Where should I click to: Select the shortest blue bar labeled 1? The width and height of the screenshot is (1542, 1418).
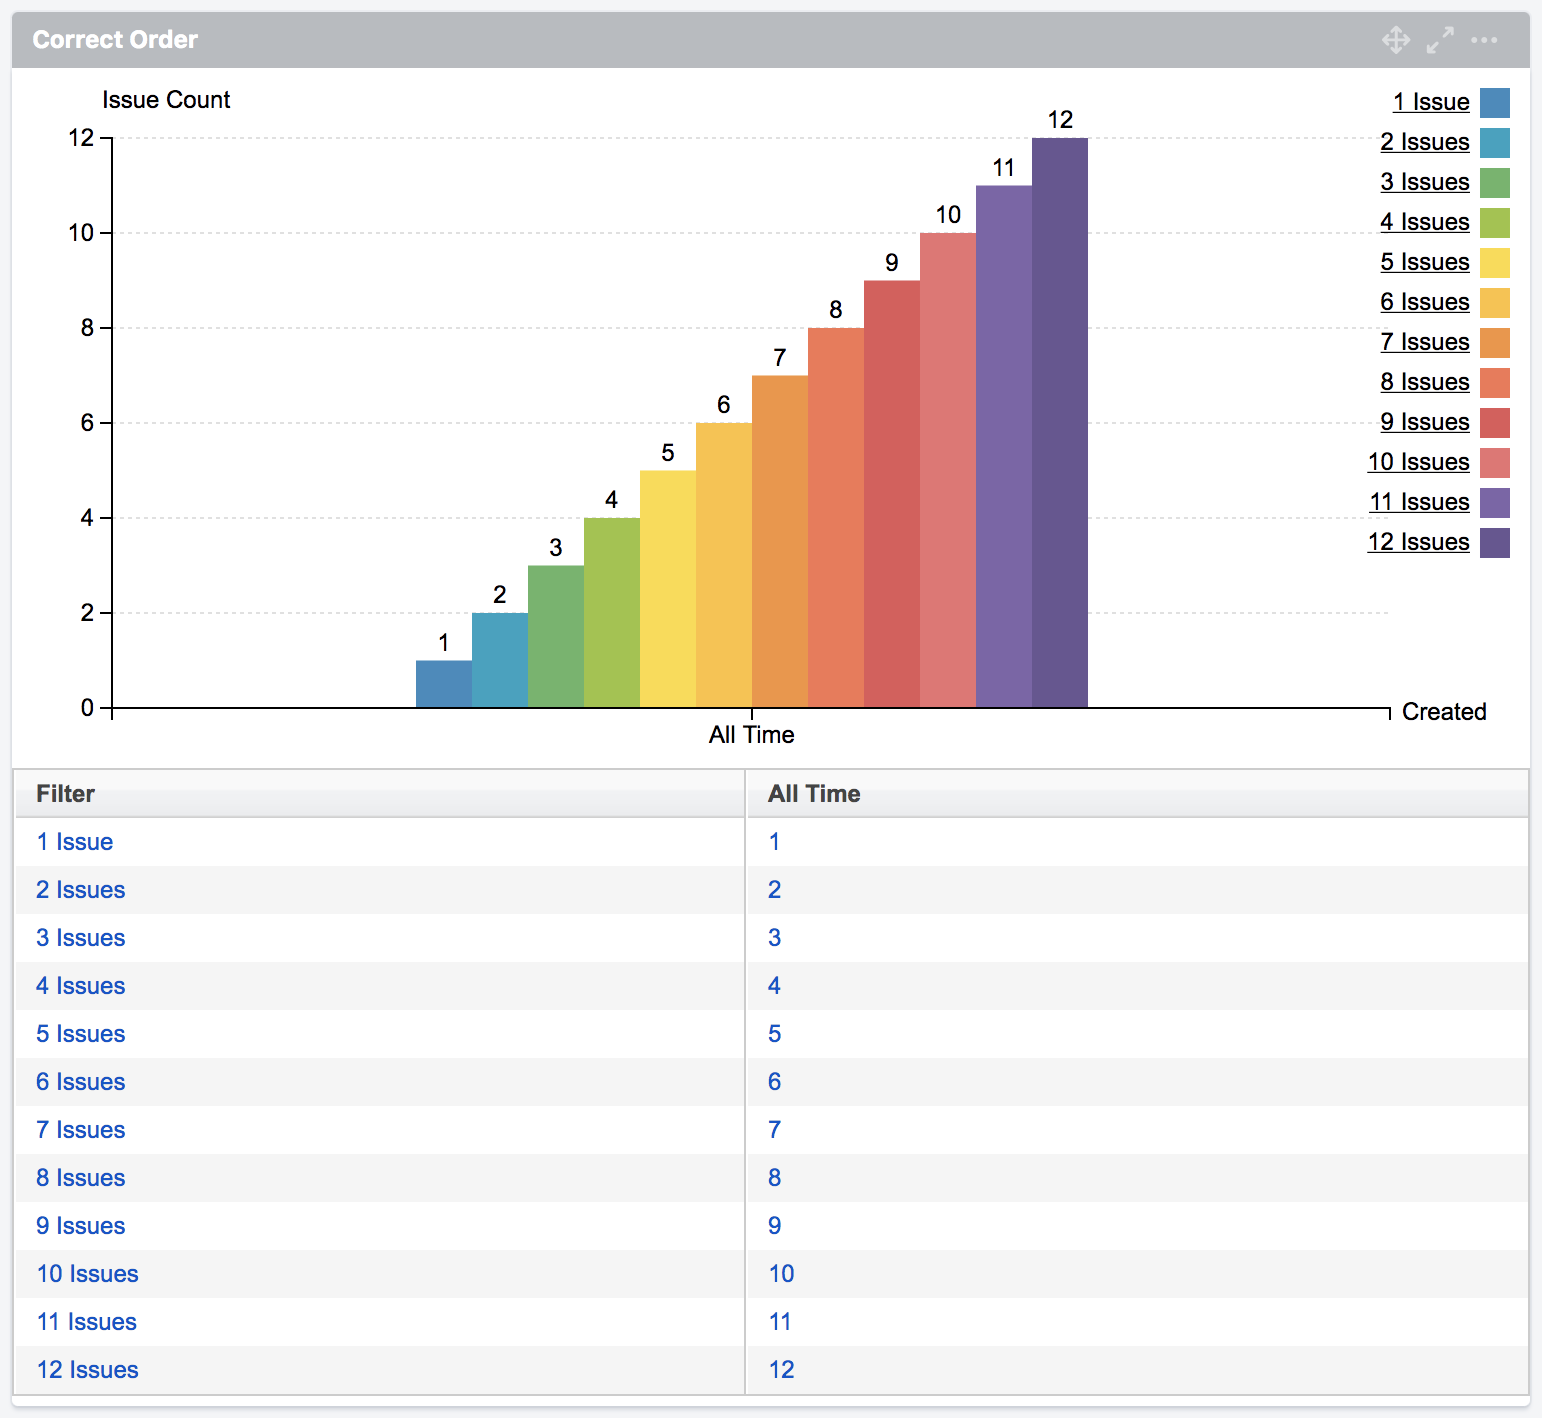[443, 683]
